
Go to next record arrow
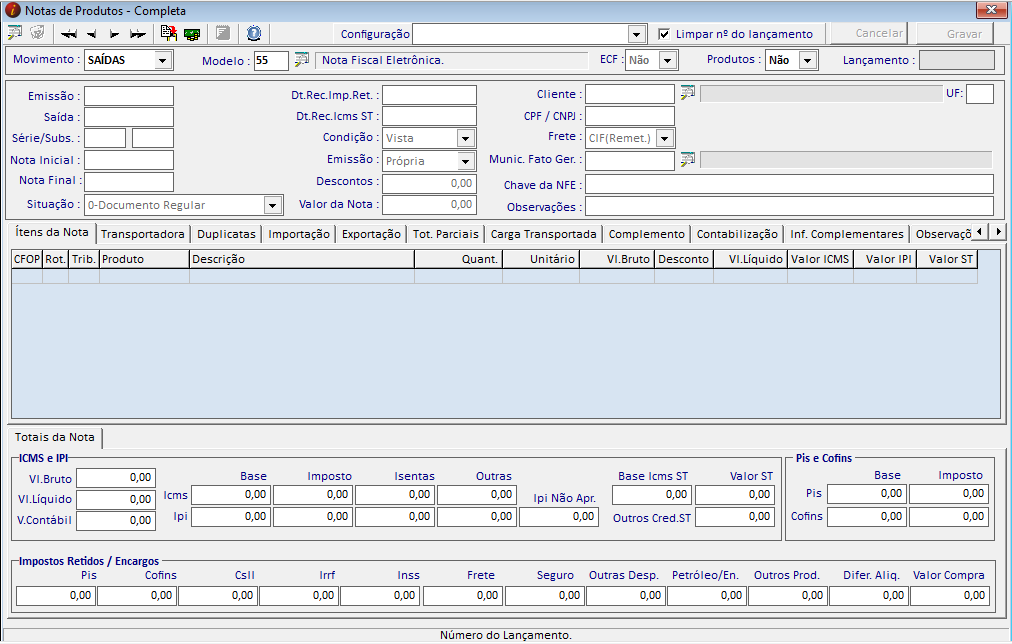pos(114,34)
